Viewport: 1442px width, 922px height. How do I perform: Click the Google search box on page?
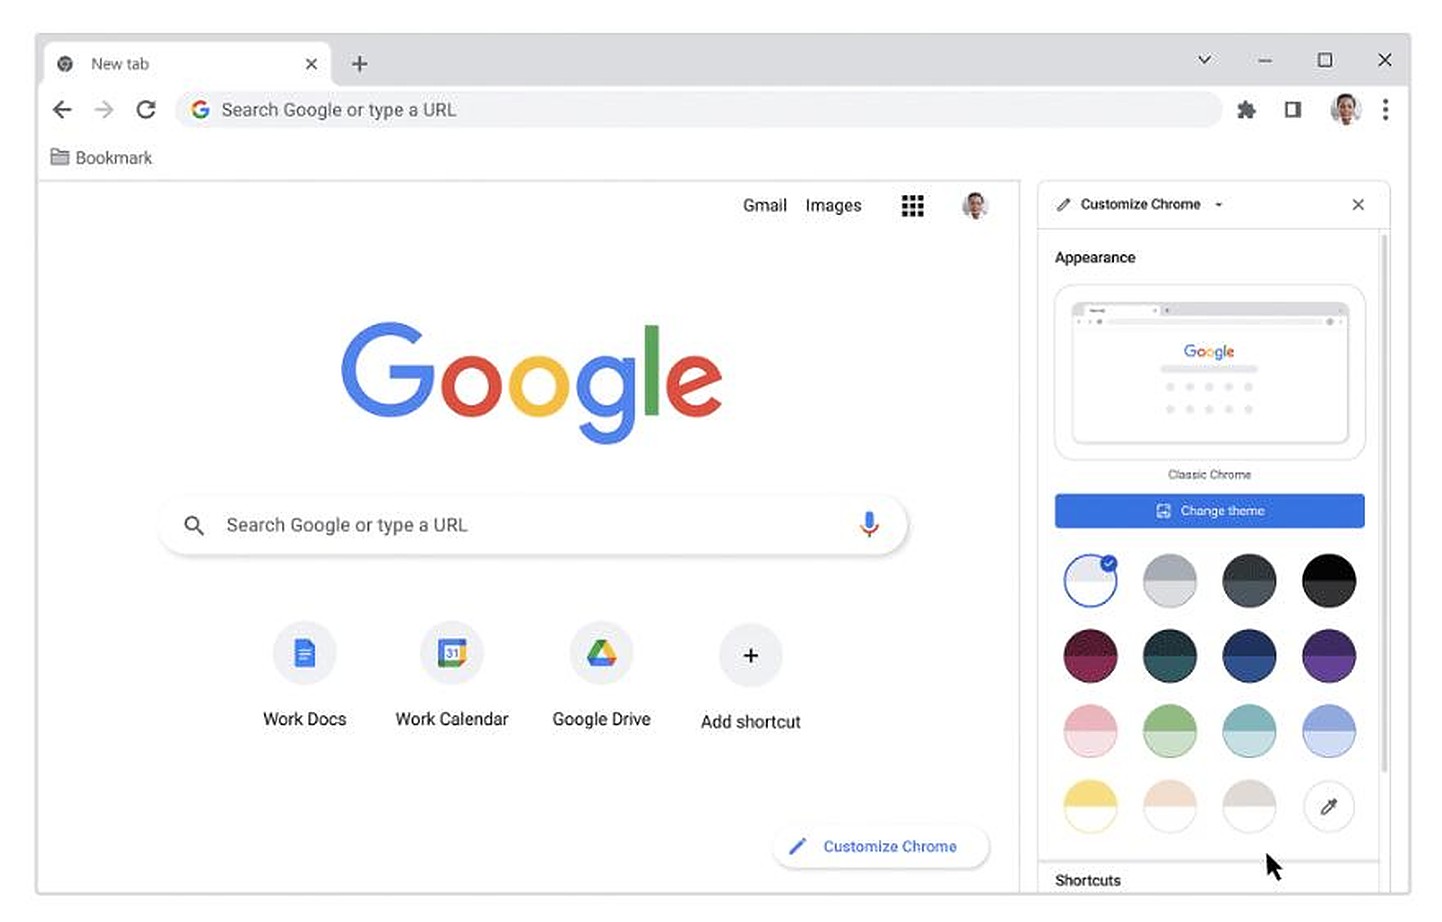click(x=532, y=525)
